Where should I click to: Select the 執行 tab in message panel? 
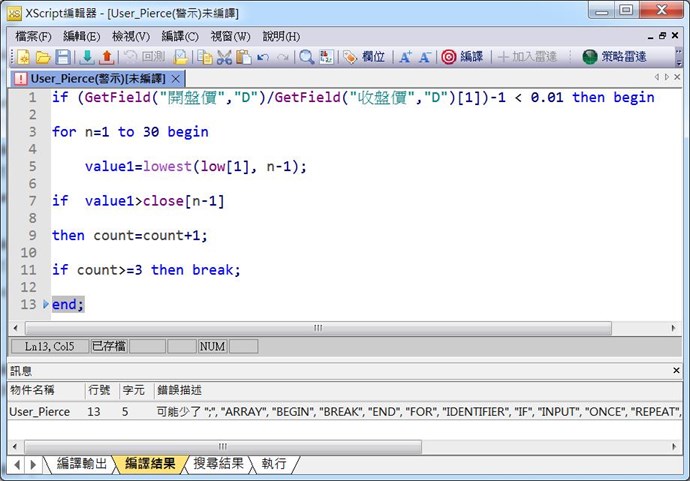pos(274,464)
